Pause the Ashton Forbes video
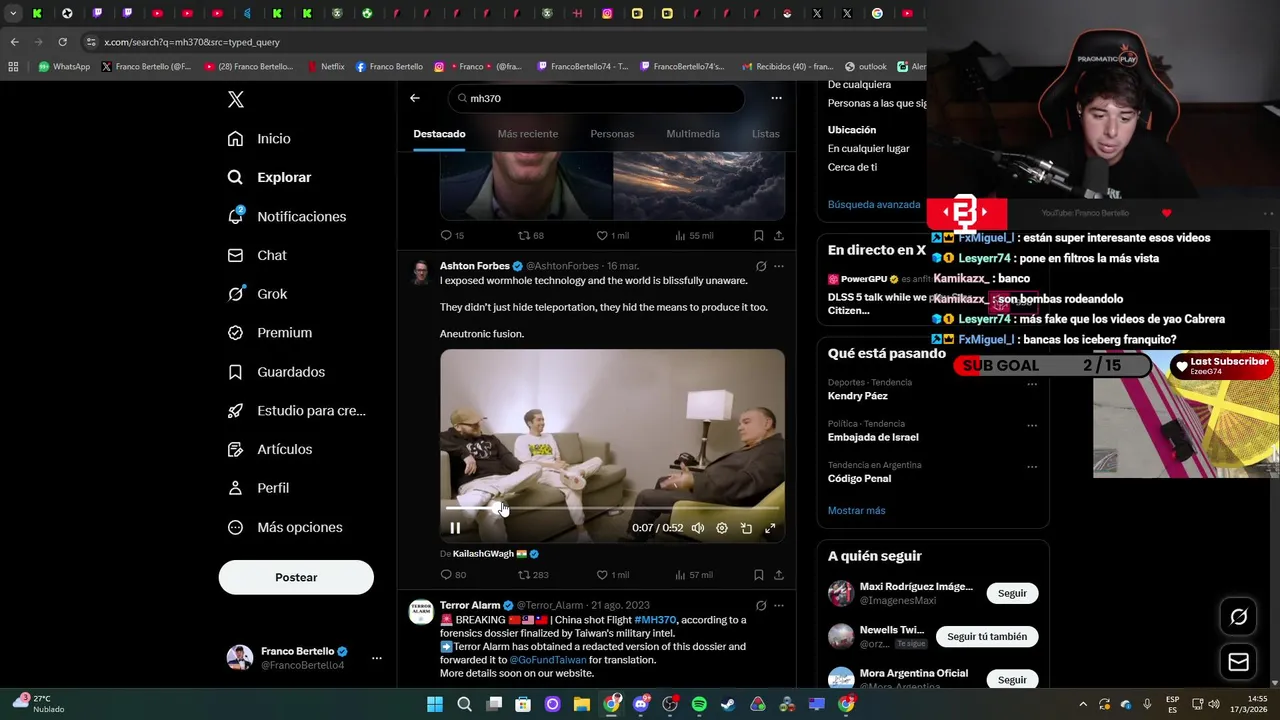Screen dimensions: 1280x720 pyautogui.click(x=455, y=528)
